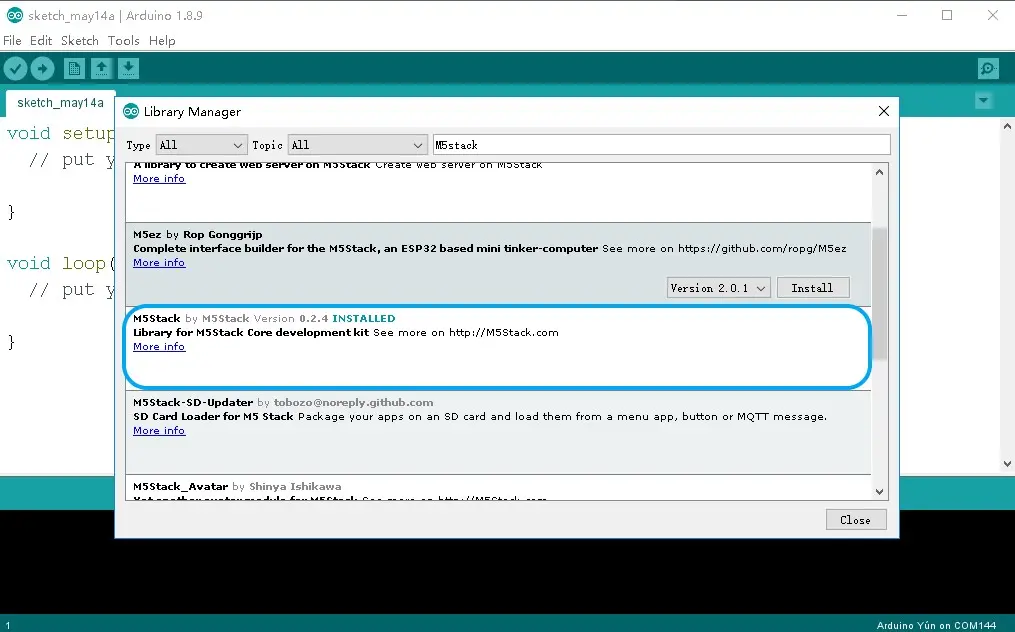Open More info link for M5ez
This screenshot has width=1015, height=632.
[x=159, y=262]
